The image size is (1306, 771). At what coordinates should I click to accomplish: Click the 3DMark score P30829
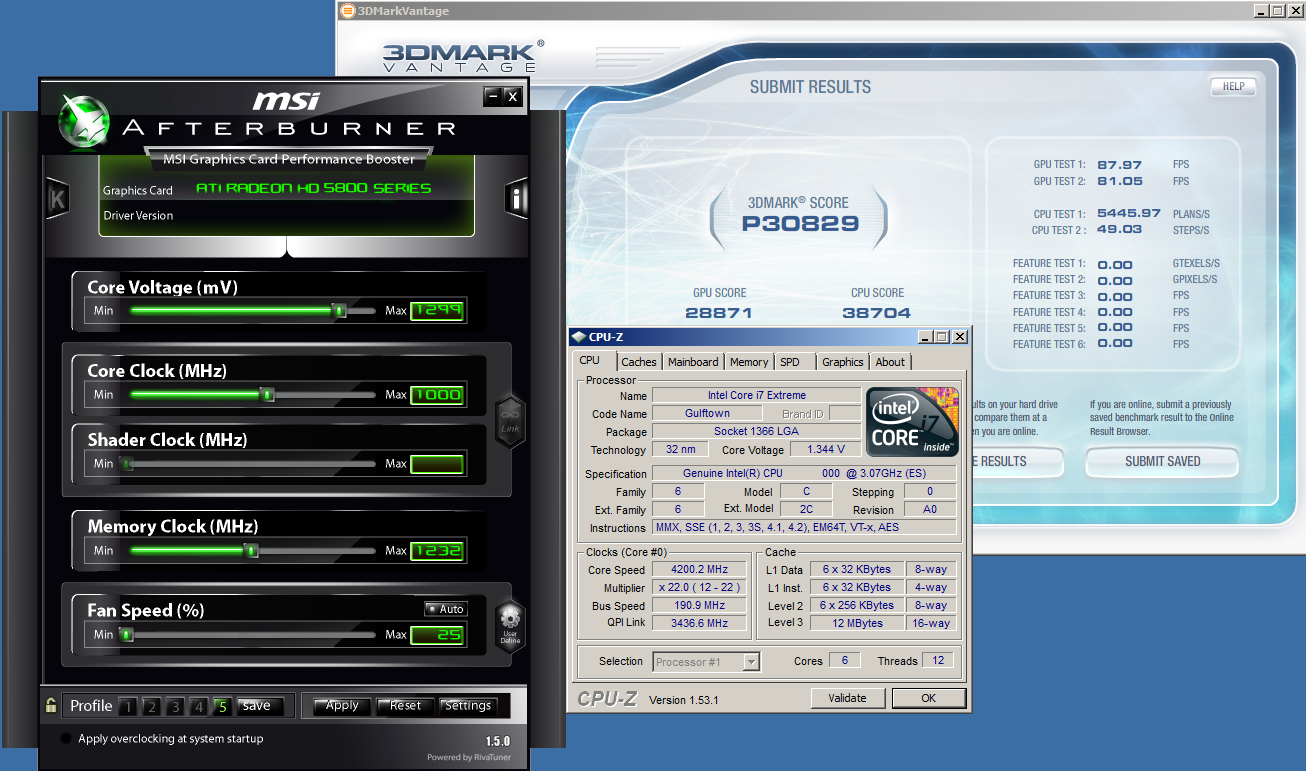pos(800,223)
